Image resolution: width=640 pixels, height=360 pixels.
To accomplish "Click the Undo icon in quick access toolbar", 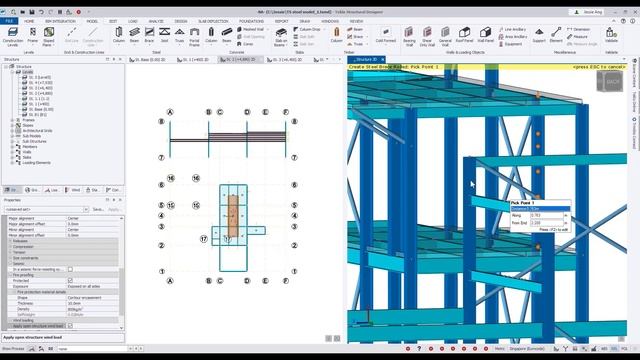I will [41, 12].
